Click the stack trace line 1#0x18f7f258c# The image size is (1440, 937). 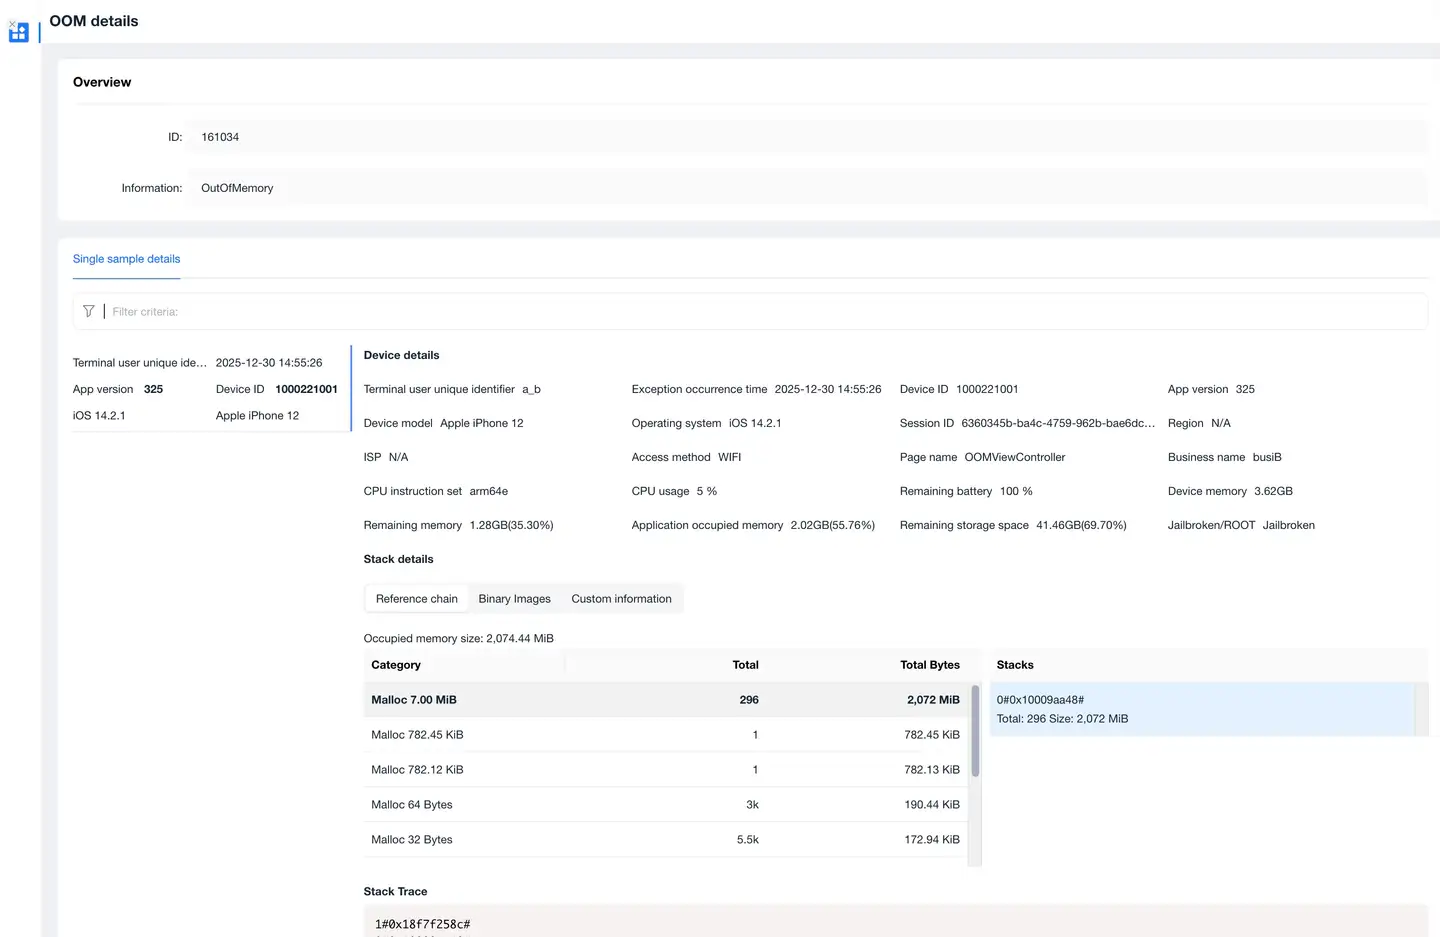click(422, 924)
